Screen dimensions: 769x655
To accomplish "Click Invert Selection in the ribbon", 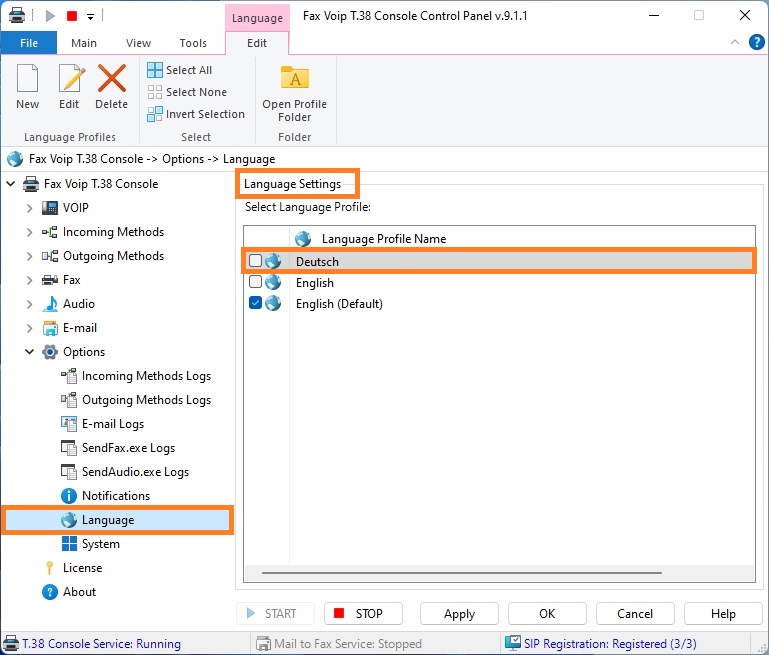I will (x=196, y=114).
